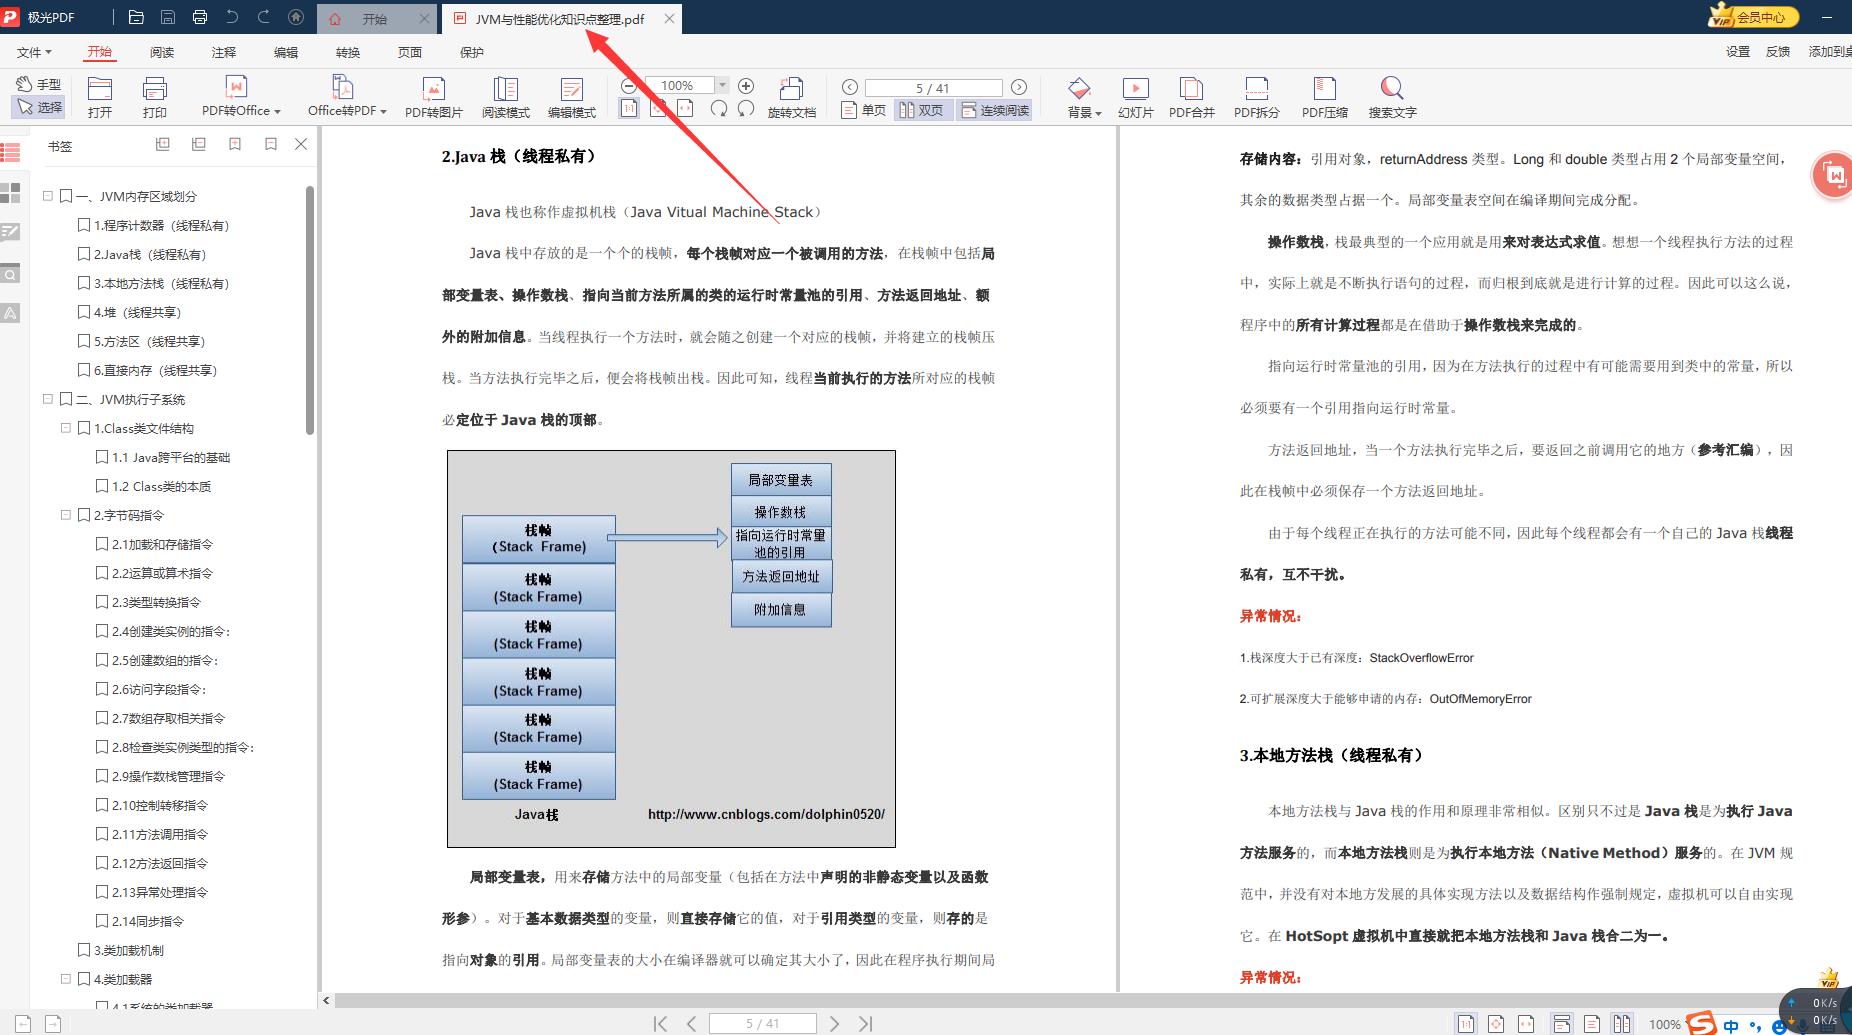The height and width of the screenshot is (1035, 1852).
Task: Switch to the 保护 ribbon tab
Action: pos(472,52)
